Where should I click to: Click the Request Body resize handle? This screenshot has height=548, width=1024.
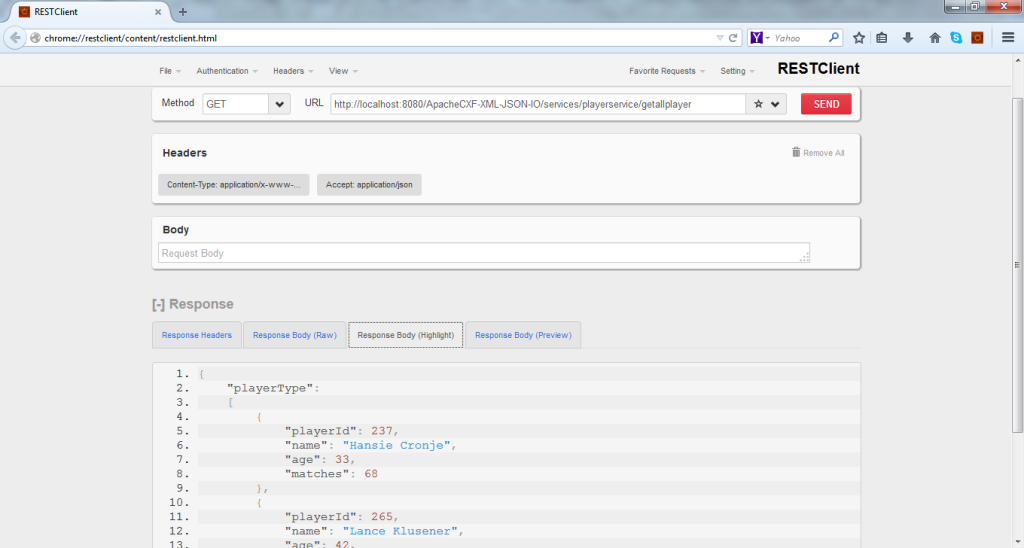[x=805, y=257]
